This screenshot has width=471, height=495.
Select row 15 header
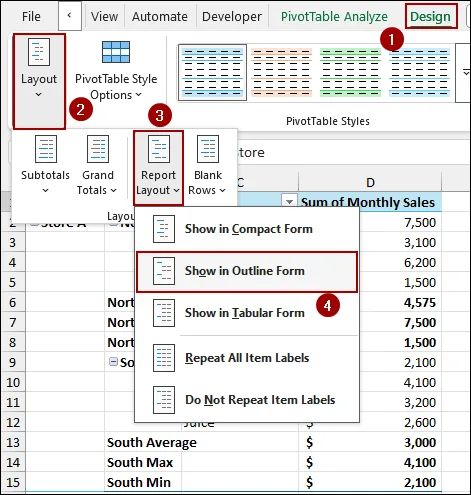(13, 482)
